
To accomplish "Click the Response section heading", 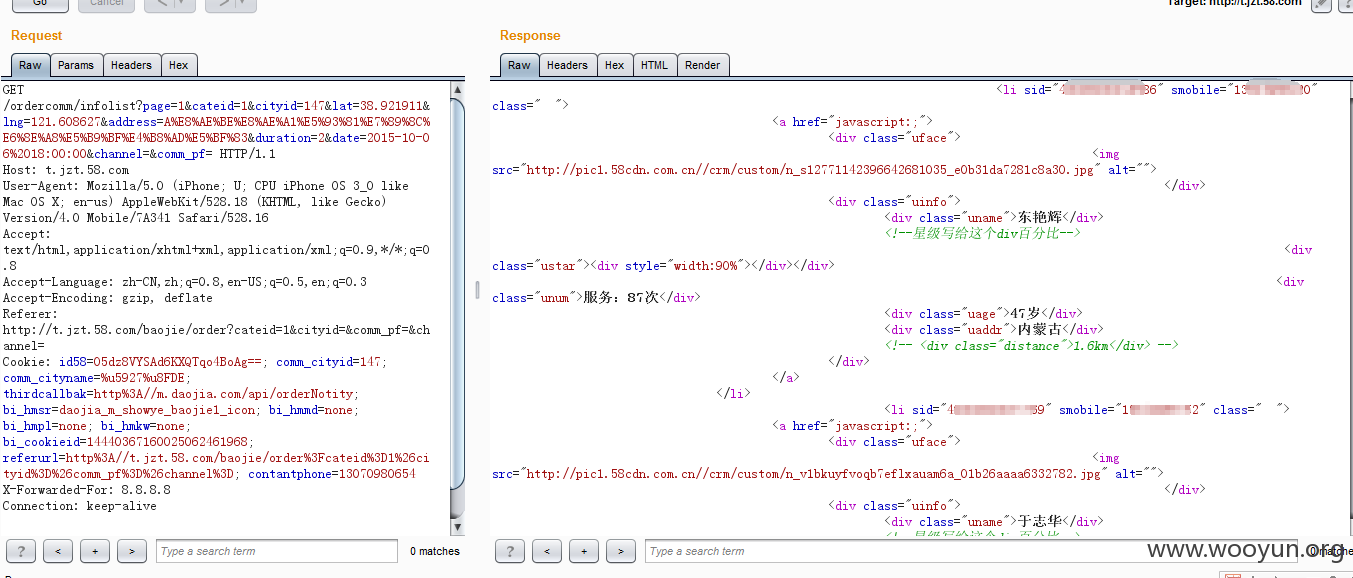I will 530,35.
